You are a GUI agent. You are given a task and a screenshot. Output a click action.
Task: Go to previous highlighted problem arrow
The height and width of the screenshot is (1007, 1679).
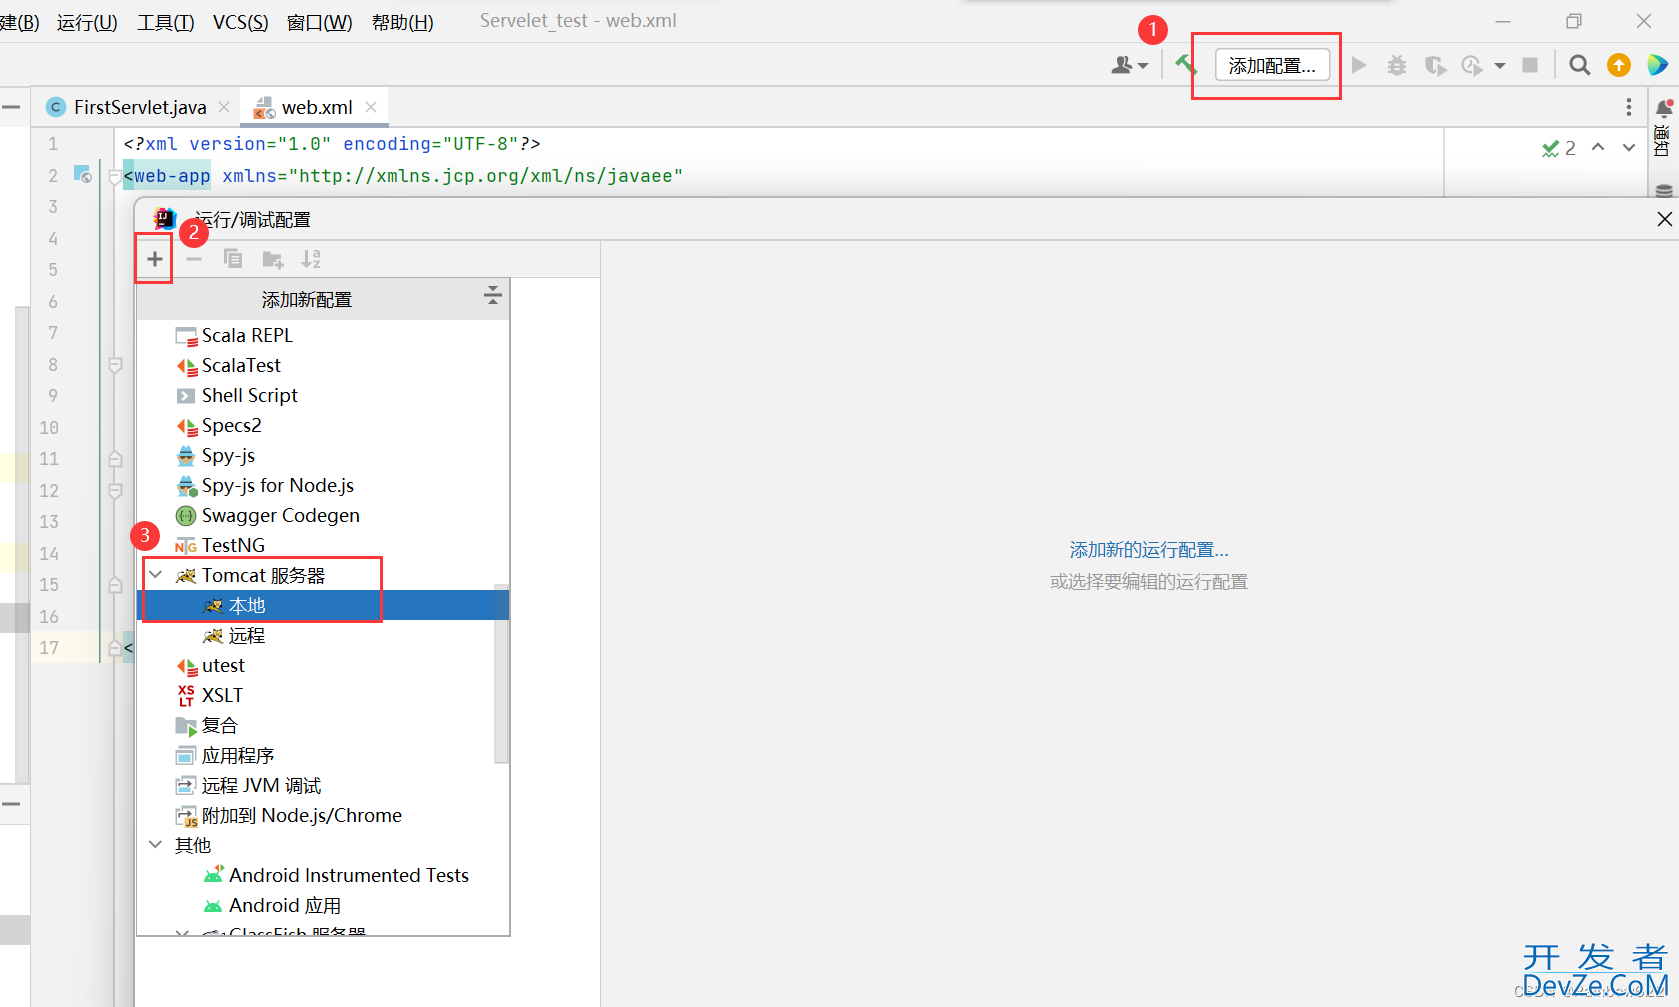pyautogui.click(x=1598, y=148)
